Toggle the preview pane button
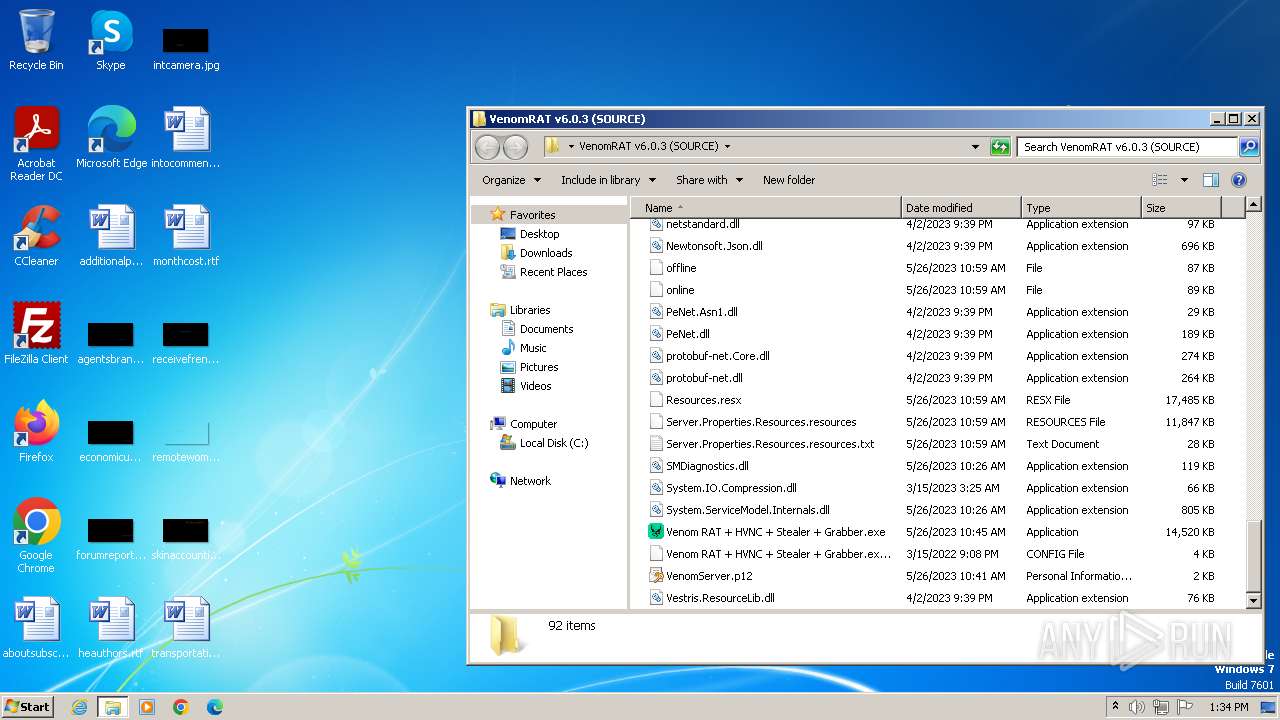The width and height of the screenshot is (1280, 720). click(1211, 180)
